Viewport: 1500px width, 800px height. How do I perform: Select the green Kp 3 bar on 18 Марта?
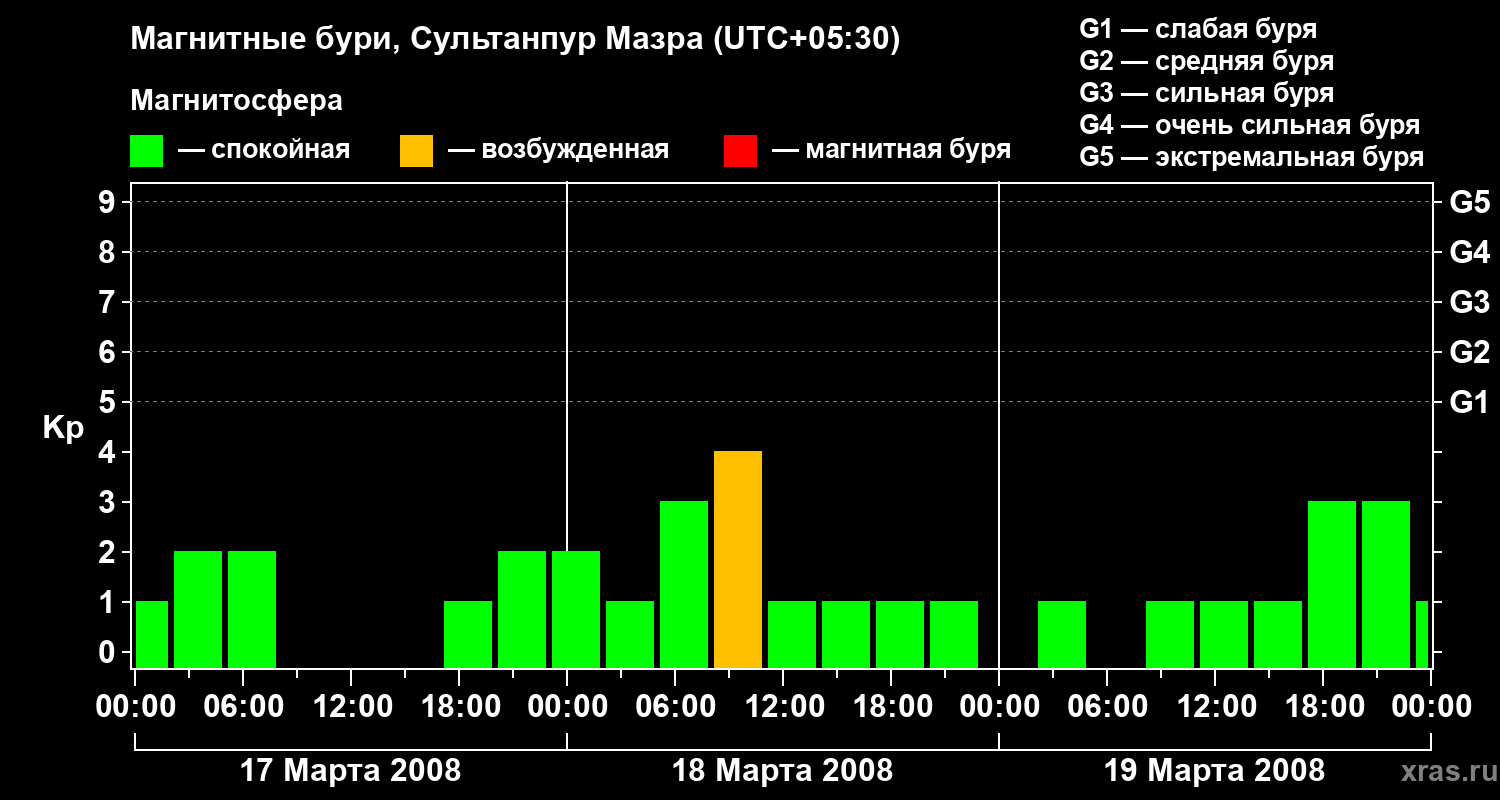pos(684,584)
